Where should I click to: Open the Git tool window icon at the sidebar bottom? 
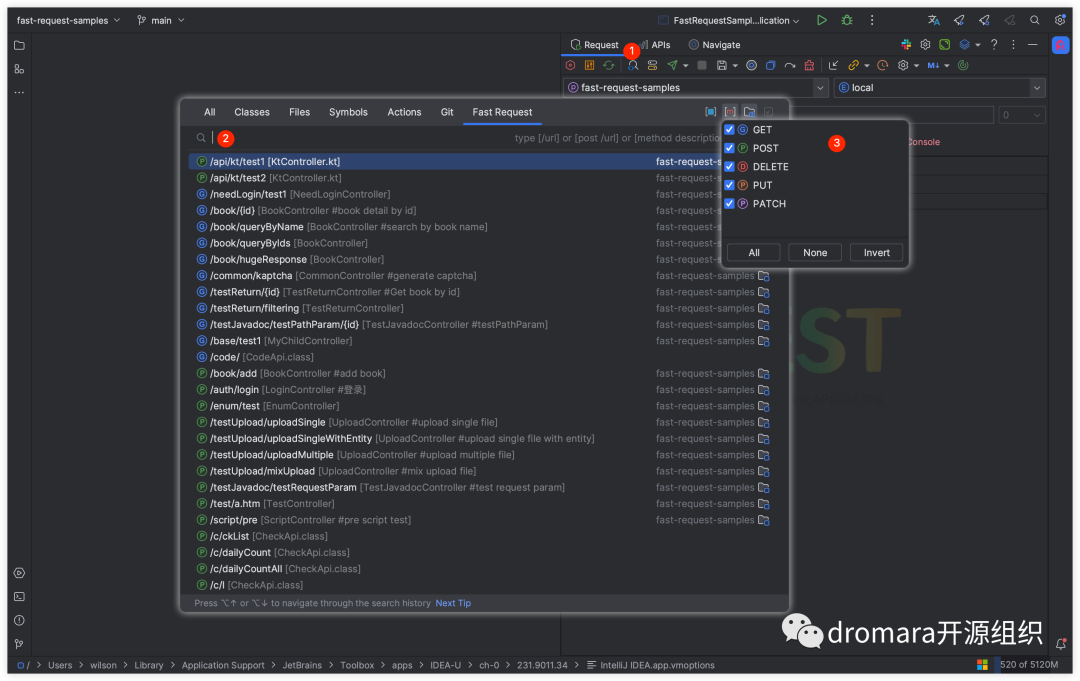[19, 644]
